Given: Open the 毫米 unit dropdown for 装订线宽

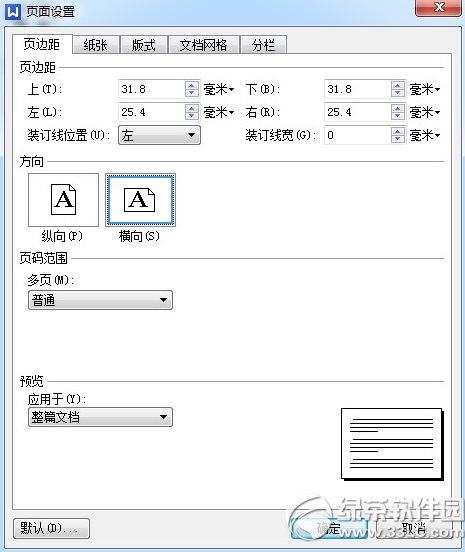Looking at the screenshot, I should click(x=425, y=135).
